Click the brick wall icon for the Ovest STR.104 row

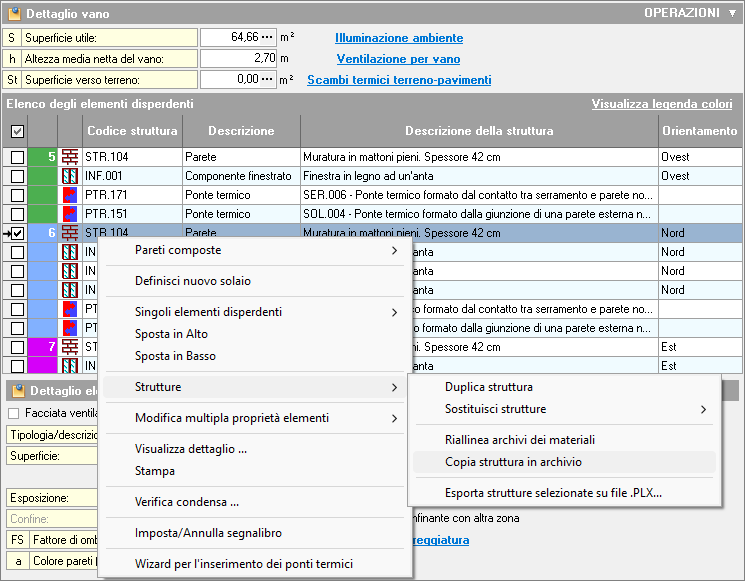tap(70, 157)
